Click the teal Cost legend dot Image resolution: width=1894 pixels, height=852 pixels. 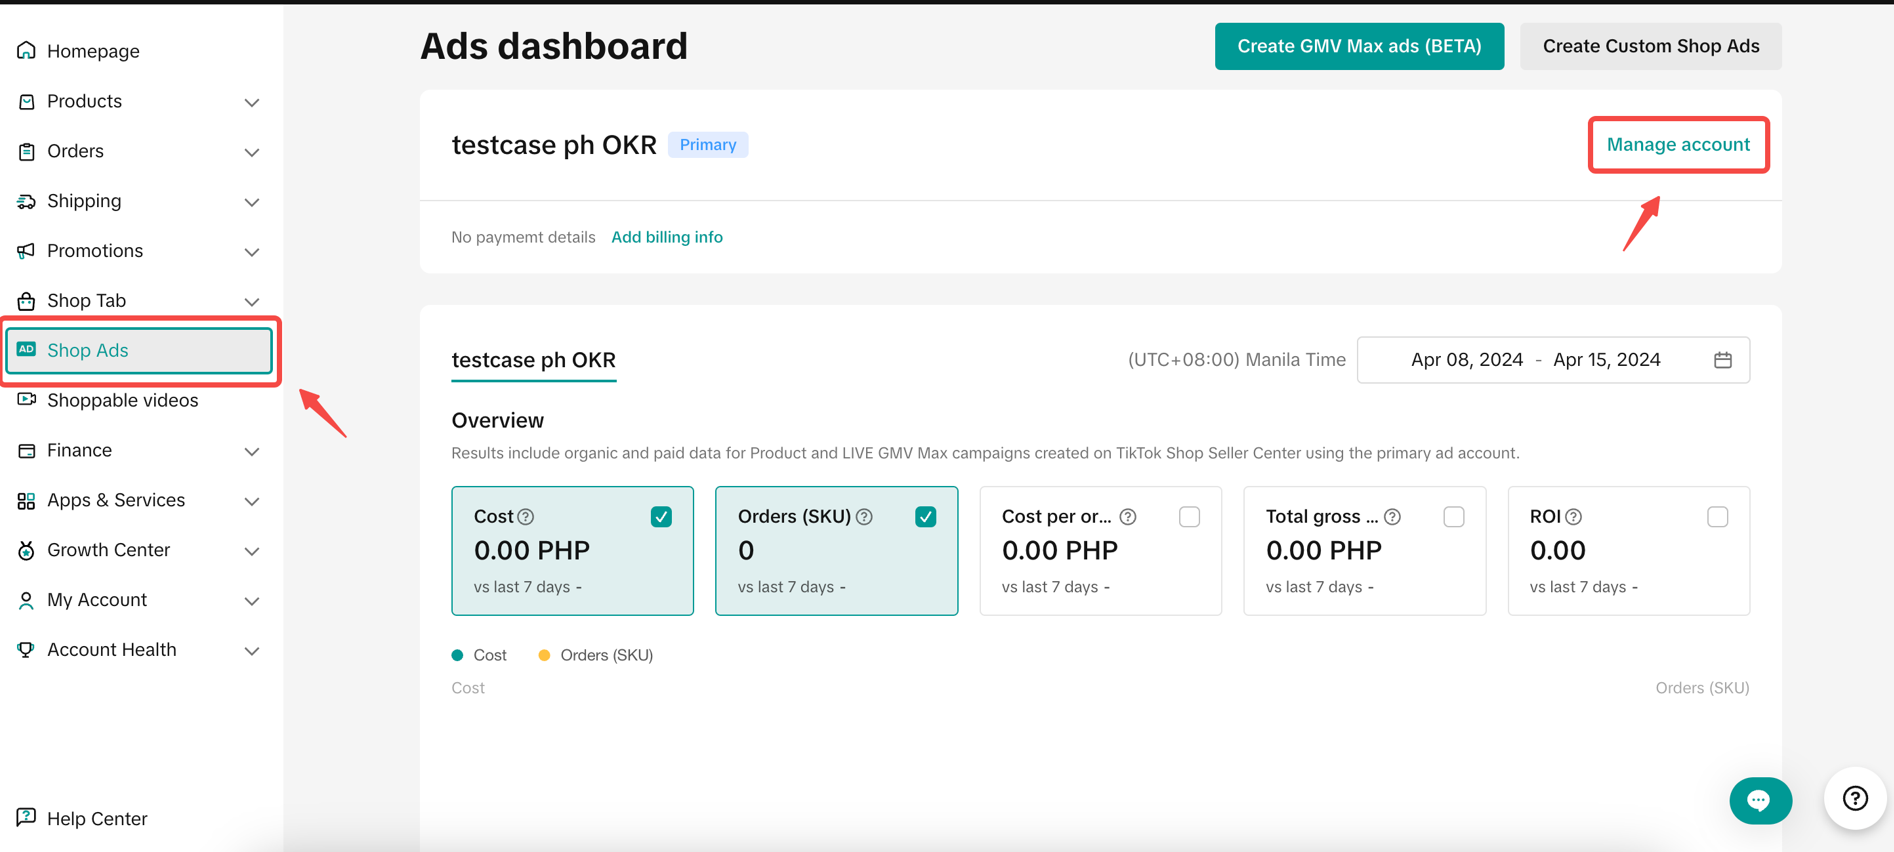click(x=457, y=655)
